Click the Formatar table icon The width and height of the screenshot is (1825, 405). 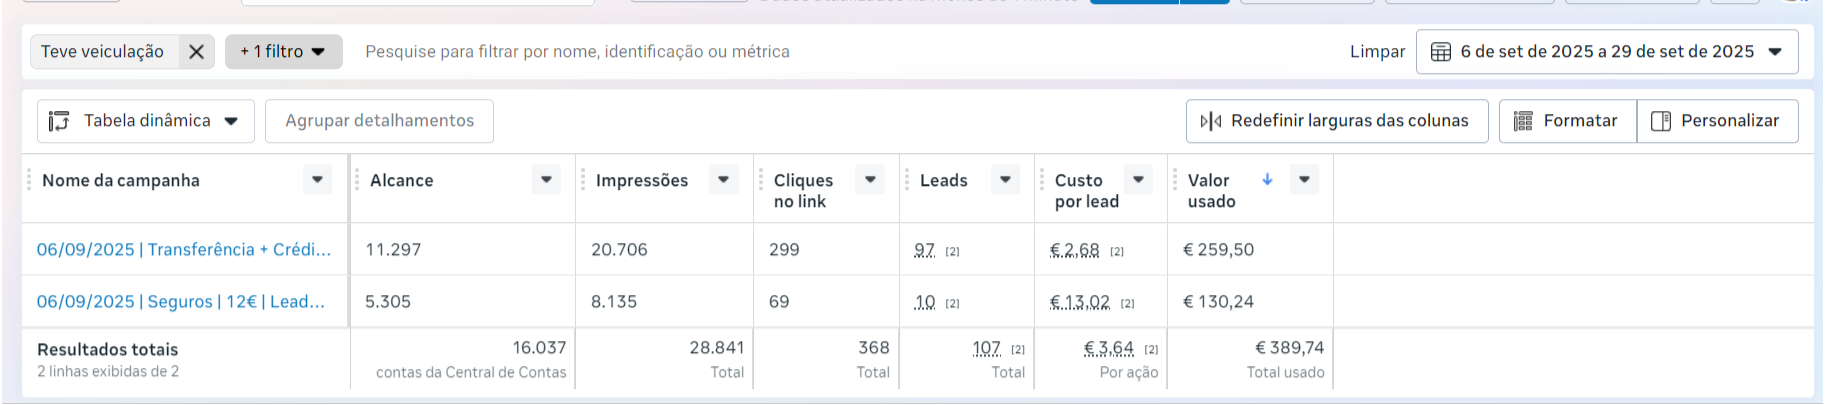click(x=1523, y=121)
